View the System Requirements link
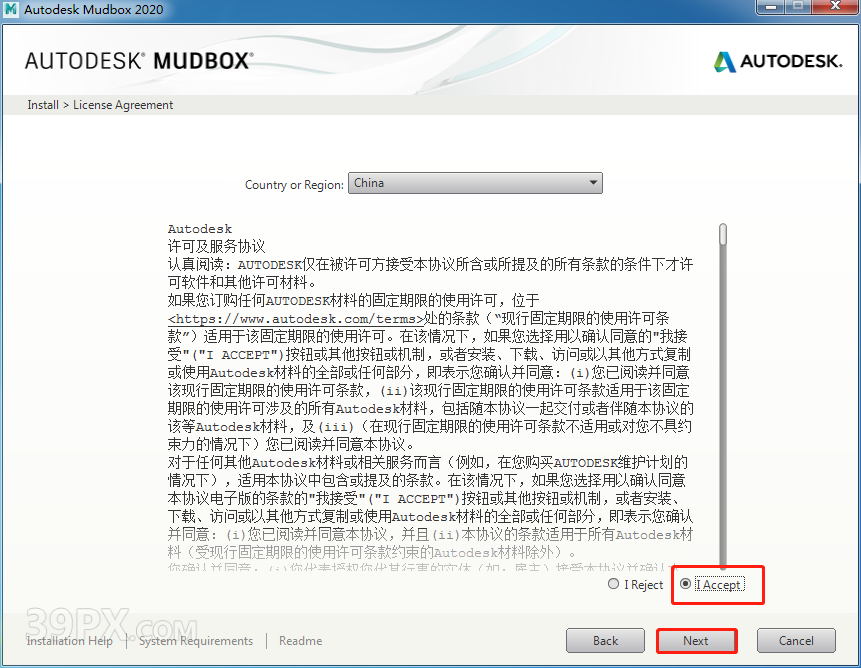 tap(196, 641)
